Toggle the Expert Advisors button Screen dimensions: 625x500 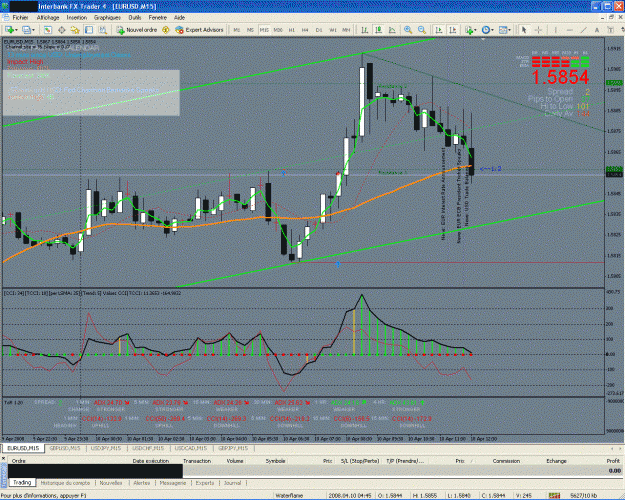199,30
